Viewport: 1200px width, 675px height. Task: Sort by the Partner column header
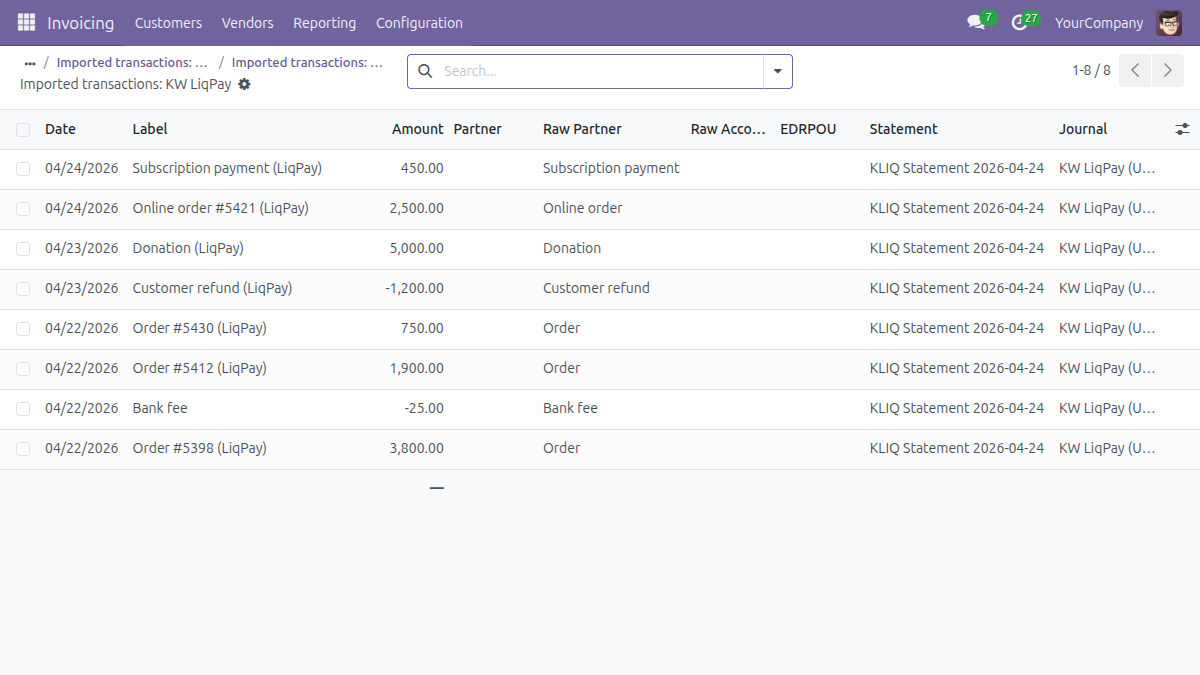coord(477,129)
